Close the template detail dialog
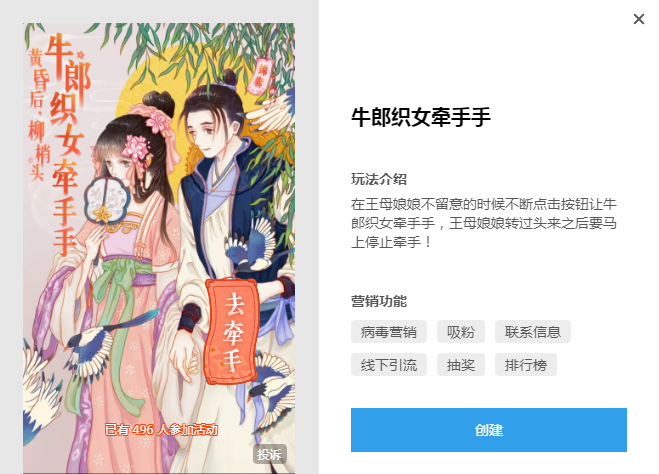659x474 pixels. pyautogui.click(x=638, y=19)
